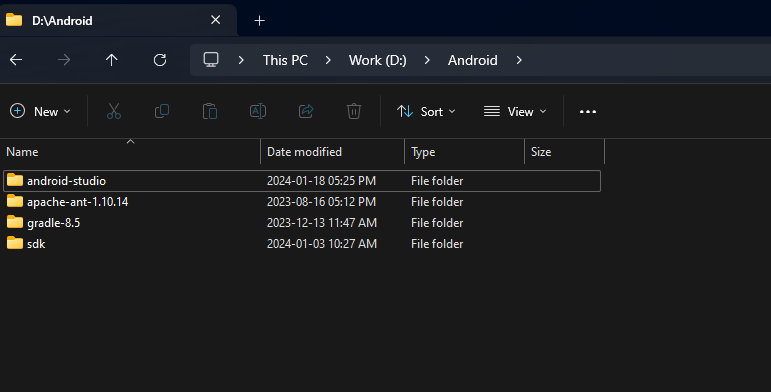Click the Delete trash can icon

point(354,111)
